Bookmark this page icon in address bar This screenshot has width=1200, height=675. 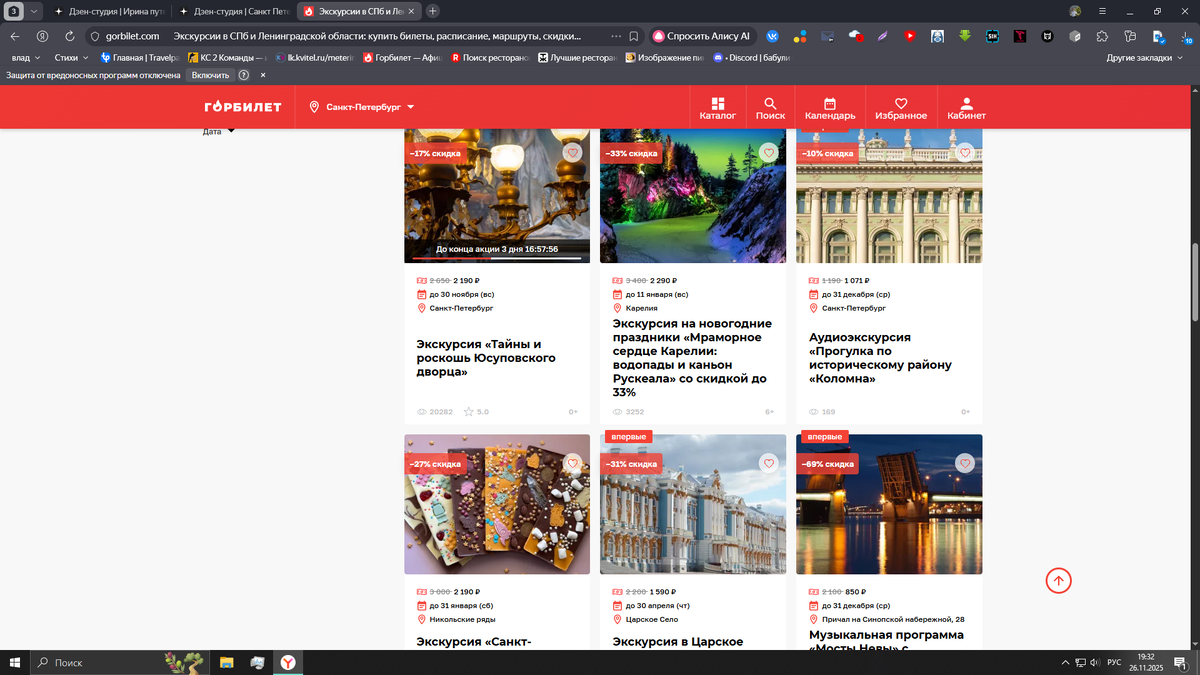click(x=633, y=35)
